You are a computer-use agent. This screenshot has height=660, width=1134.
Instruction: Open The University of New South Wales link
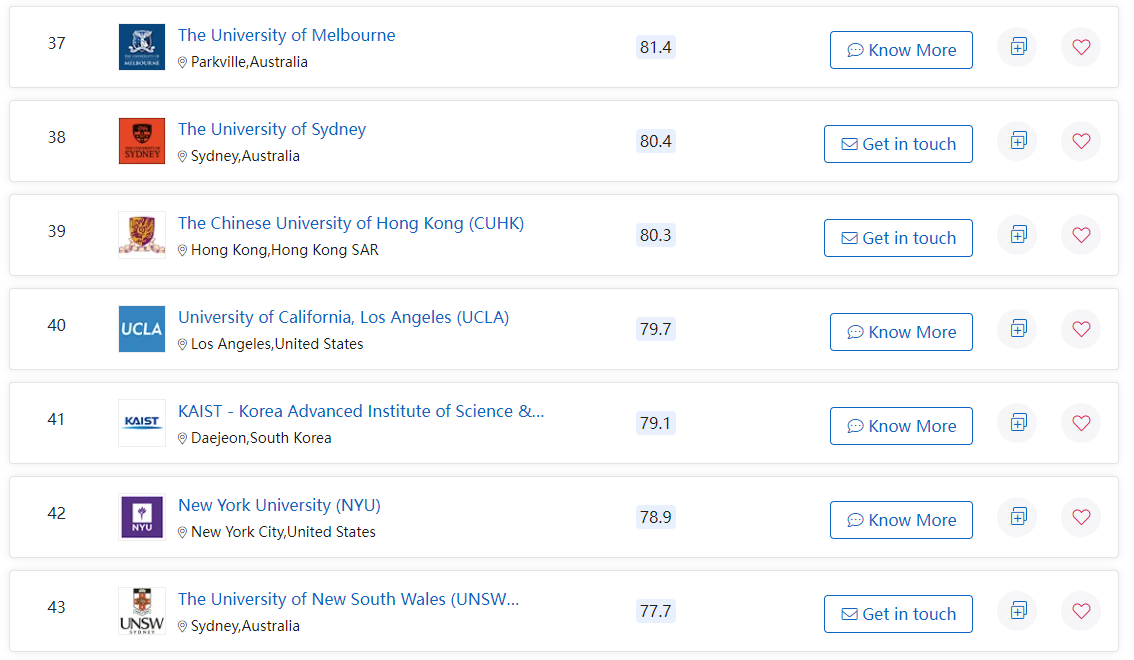[348, 599]
